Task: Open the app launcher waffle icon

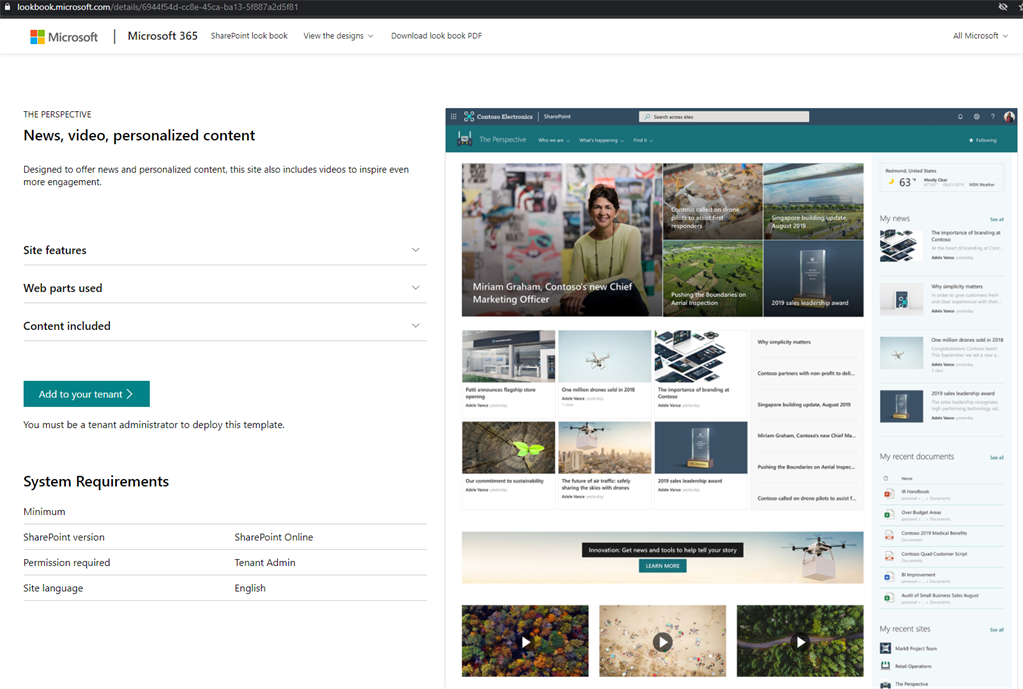Action: (454, 116)
